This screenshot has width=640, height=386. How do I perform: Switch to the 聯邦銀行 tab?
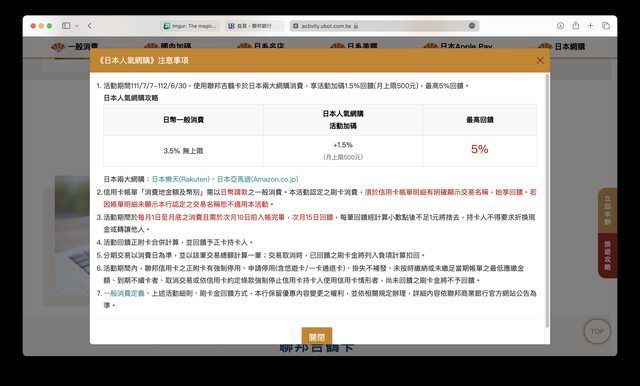point(254,26)
